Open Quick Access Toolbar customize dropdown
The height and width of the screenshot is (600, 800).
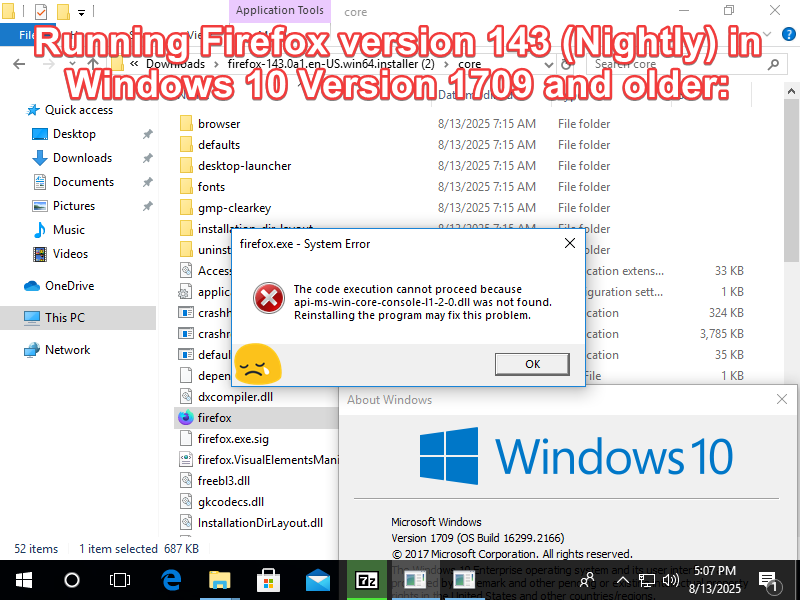click(81, 12)
